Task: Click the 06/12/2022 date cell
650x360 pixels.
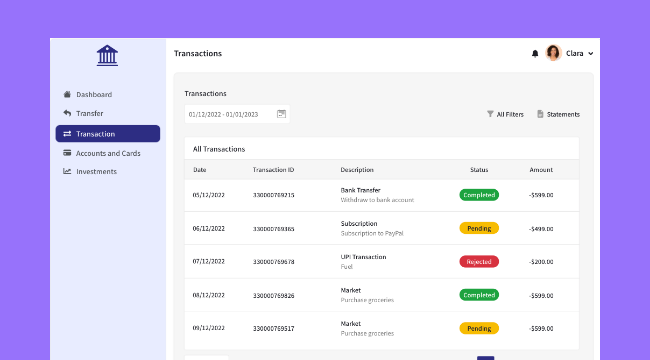Action: pos(209,228)
